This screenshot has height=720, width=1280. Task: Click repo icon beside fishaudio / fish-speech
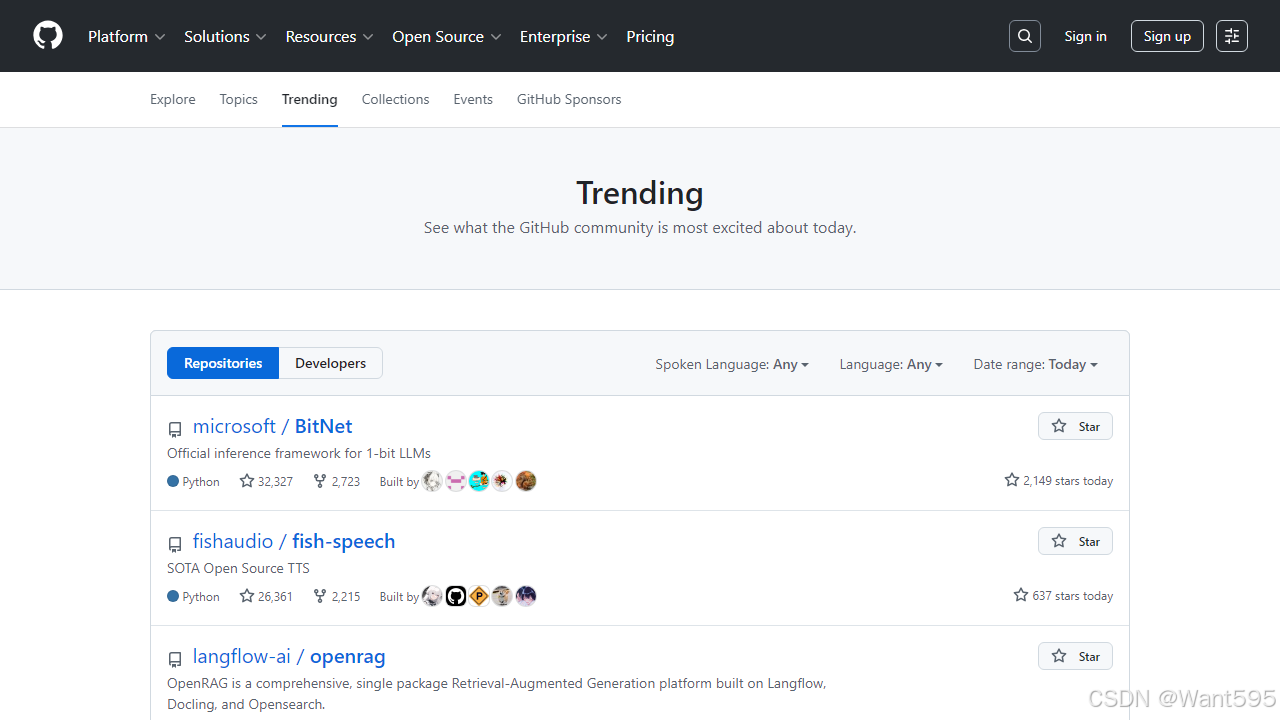click(x=175, y=544)
